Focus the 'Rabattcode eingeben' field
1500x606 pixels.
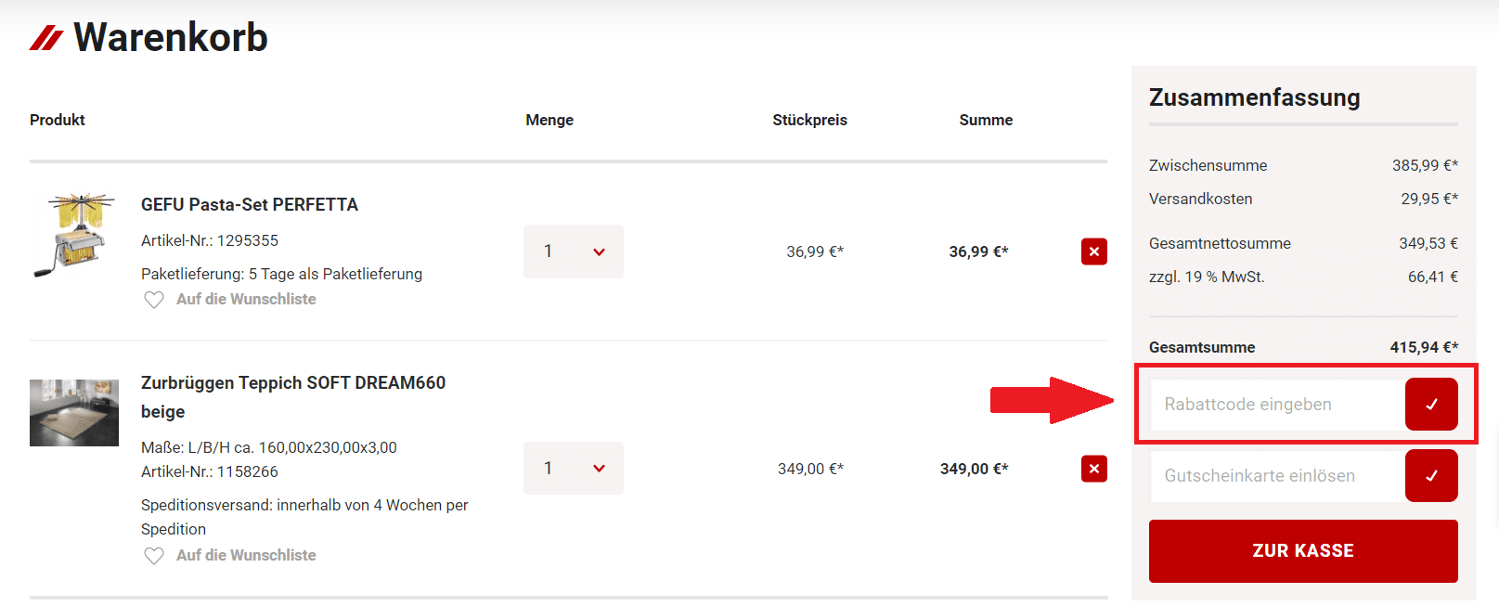click(1276, 405)
